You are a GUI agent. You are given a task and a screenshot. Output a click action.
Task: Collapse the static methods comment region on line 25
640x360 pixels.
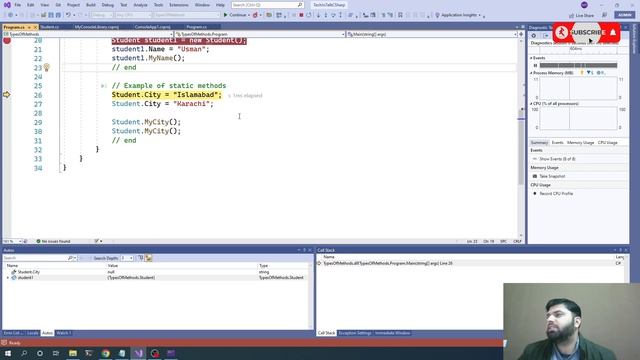point(103,86)
